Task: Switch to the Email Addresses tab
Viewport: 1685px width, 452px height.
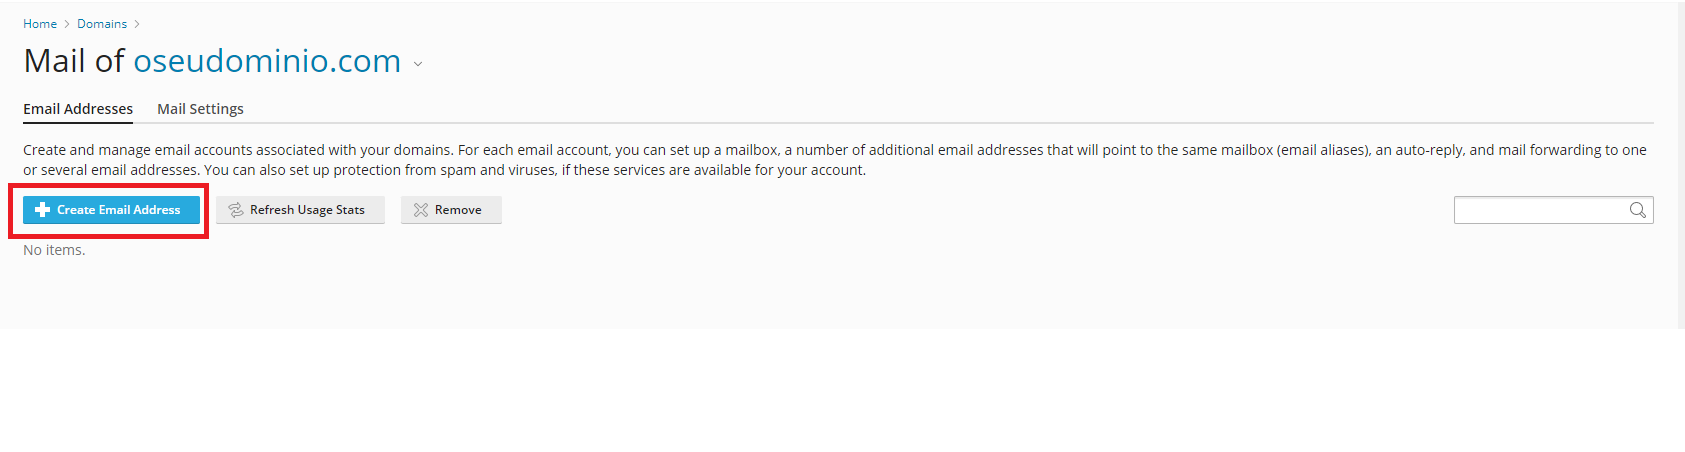Action: [x=78, y=109]
